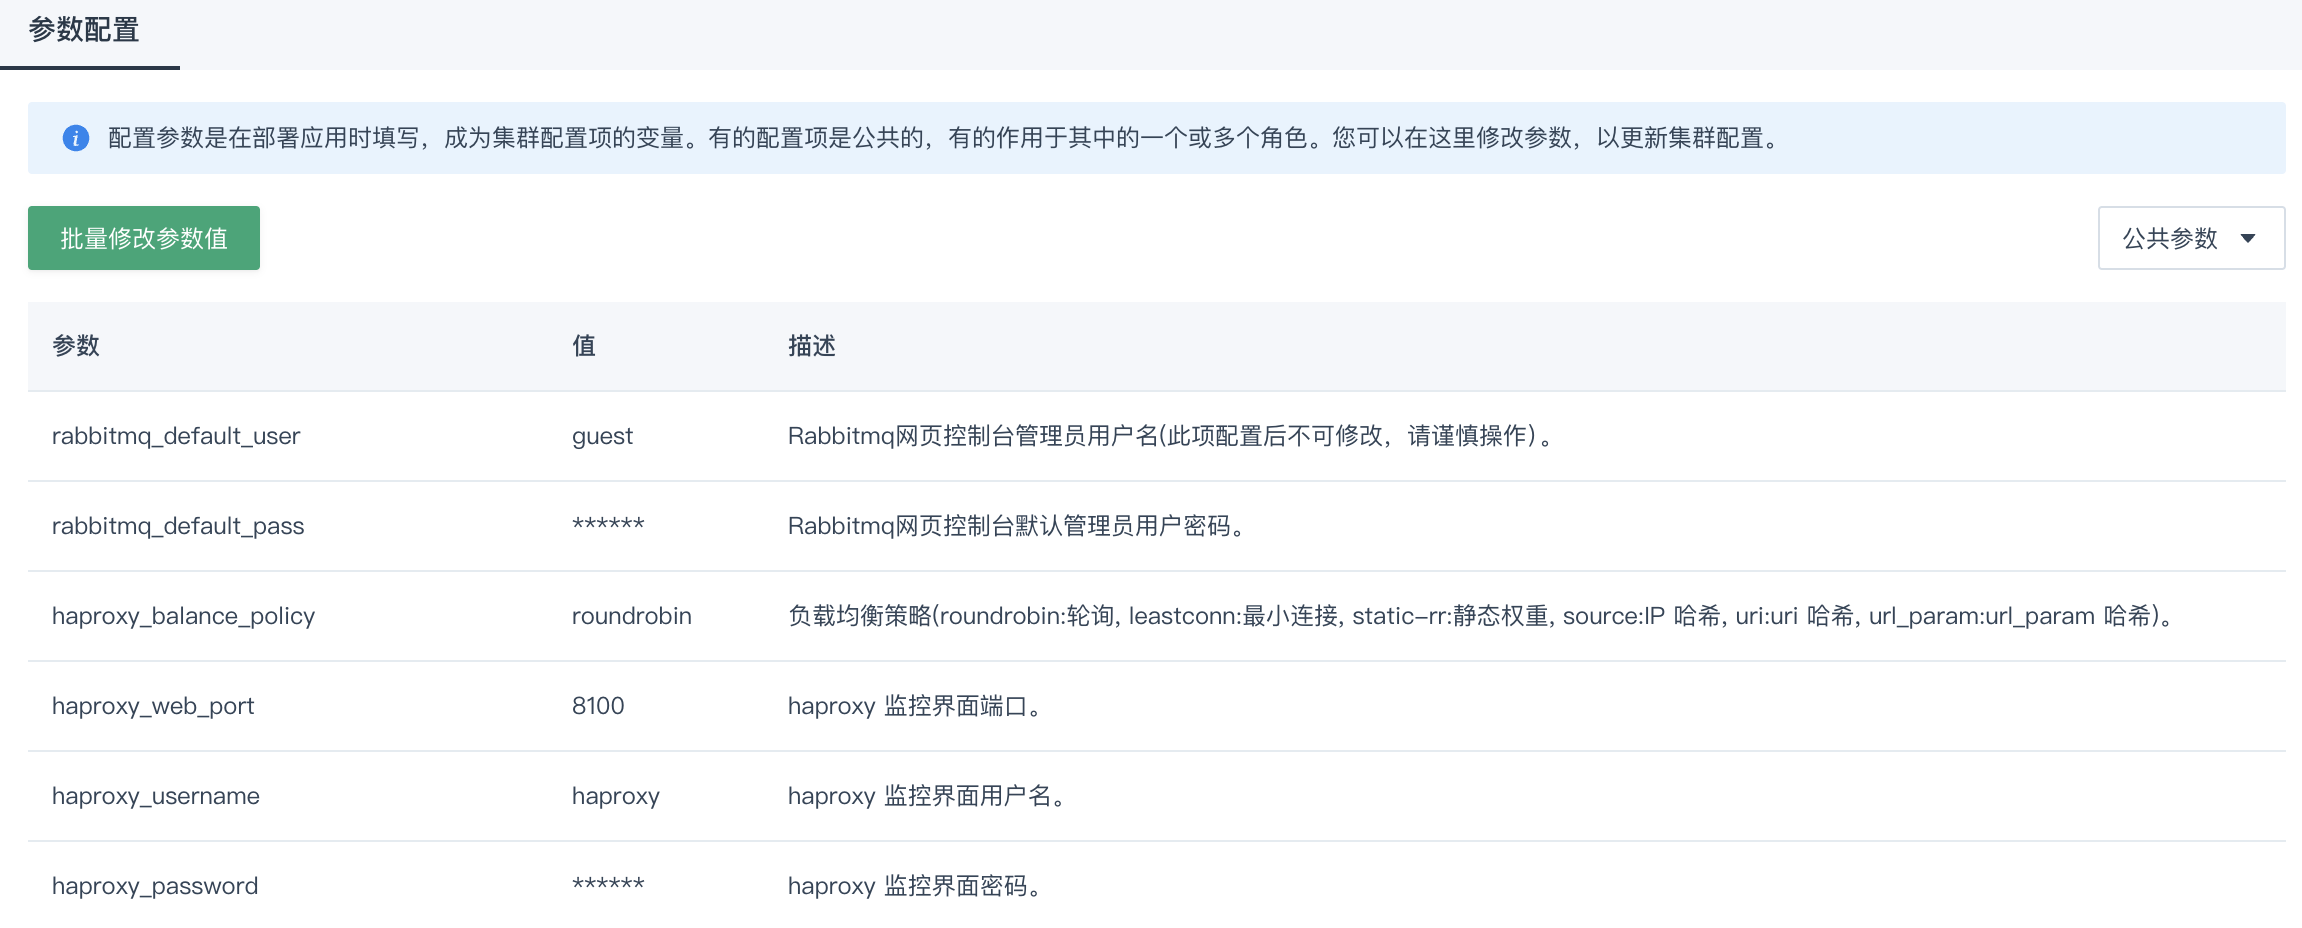Select the rabbitmq_default_pass parameter name
This screenshot has width=2302, height=928.
point(178,526)
